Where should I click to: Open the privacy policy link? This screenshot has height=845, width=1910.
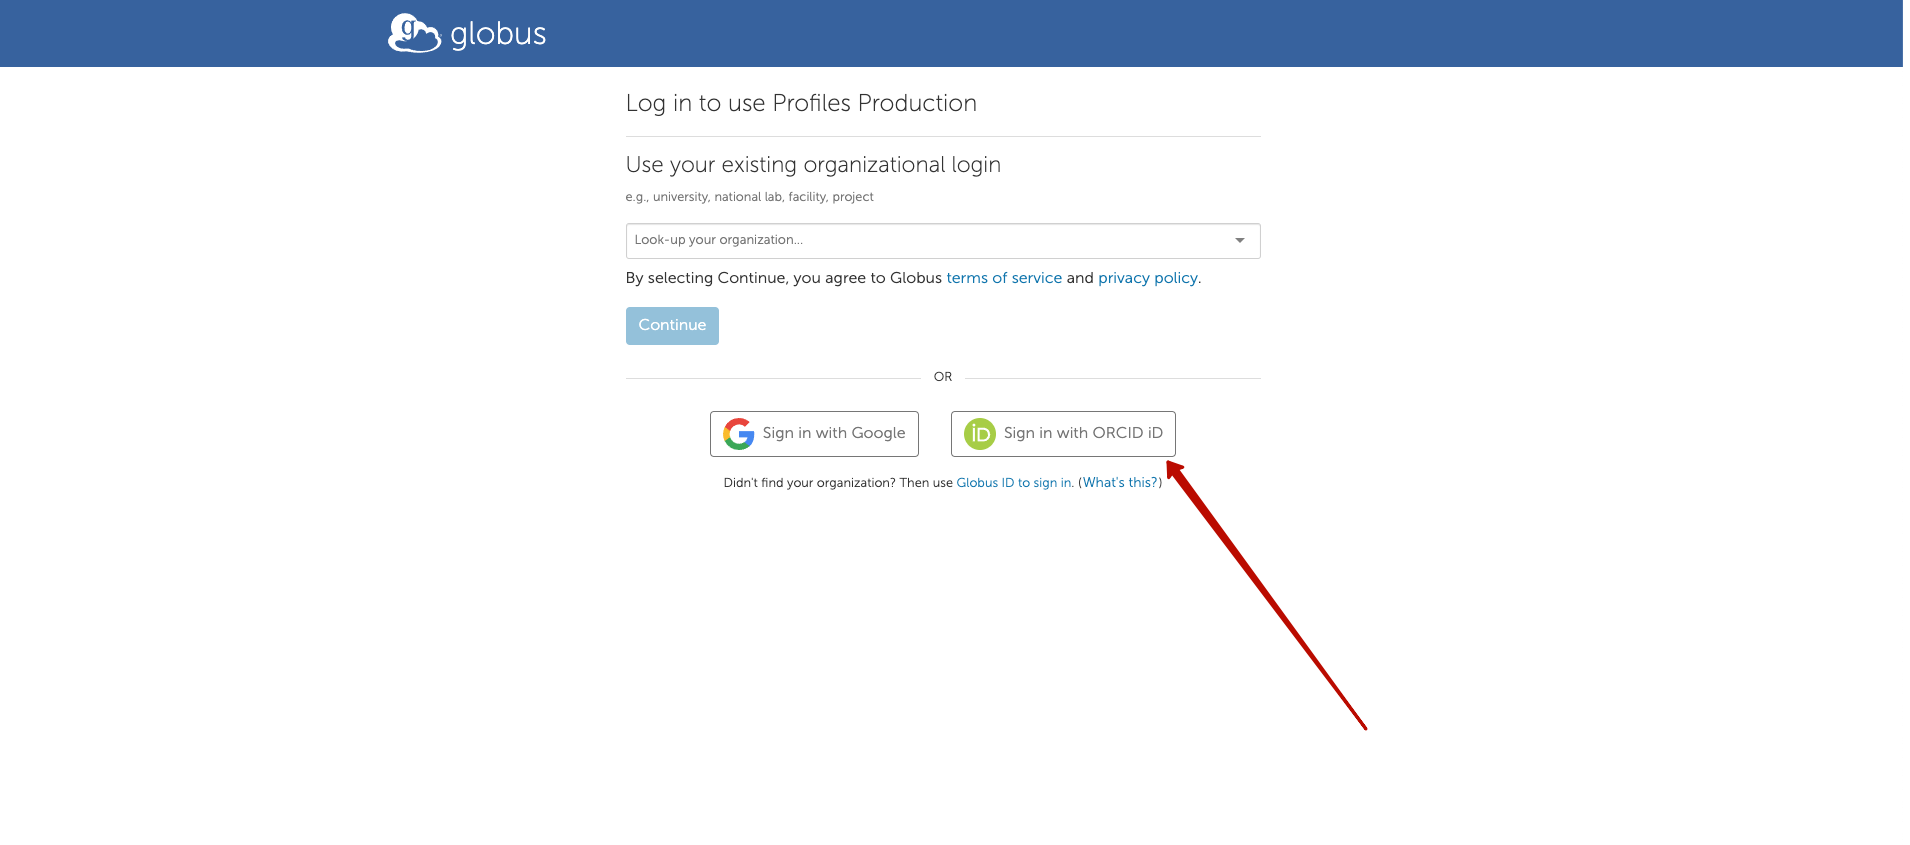pyautogui.click(x=1147, y=278)
